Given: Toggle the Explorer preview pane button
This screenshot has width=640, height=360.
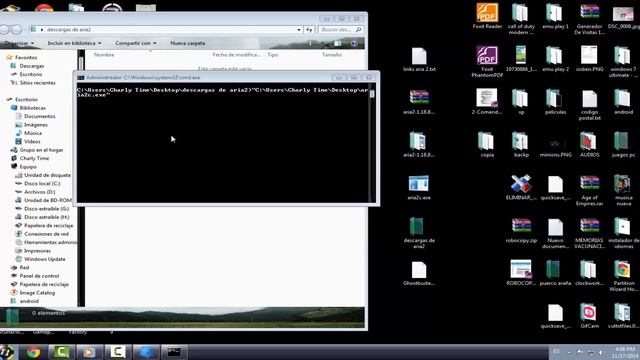Looking at the screenshot, I should 338,43.
